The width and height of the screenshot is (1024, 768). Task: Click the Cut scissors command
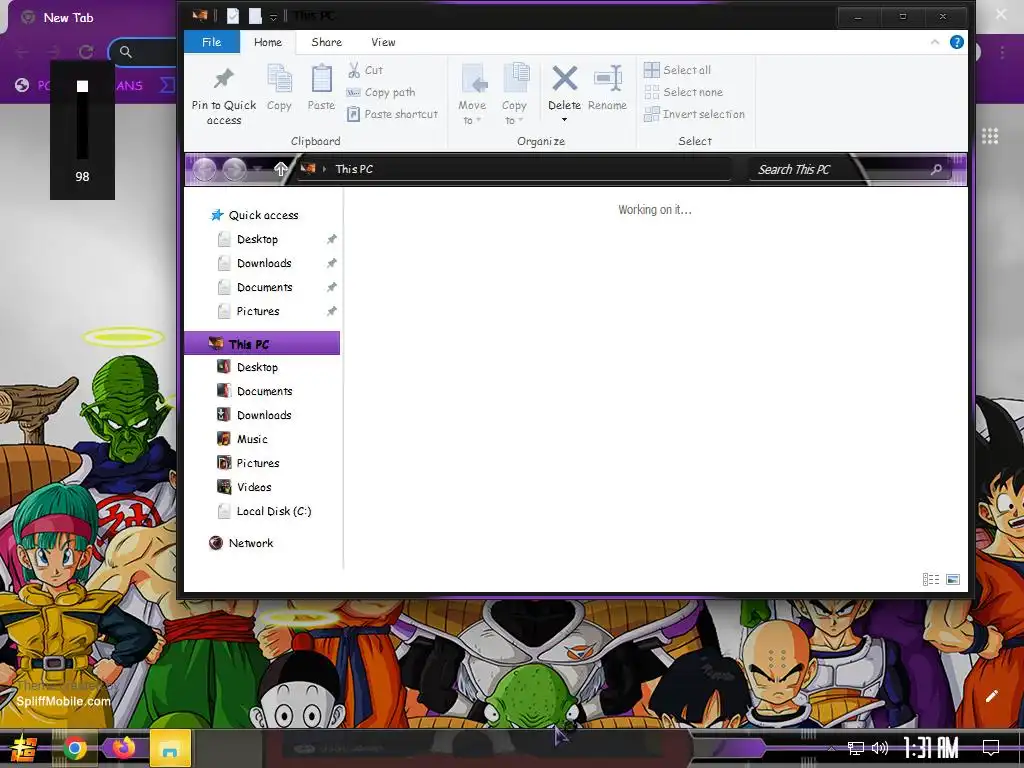tap(366, 70)
